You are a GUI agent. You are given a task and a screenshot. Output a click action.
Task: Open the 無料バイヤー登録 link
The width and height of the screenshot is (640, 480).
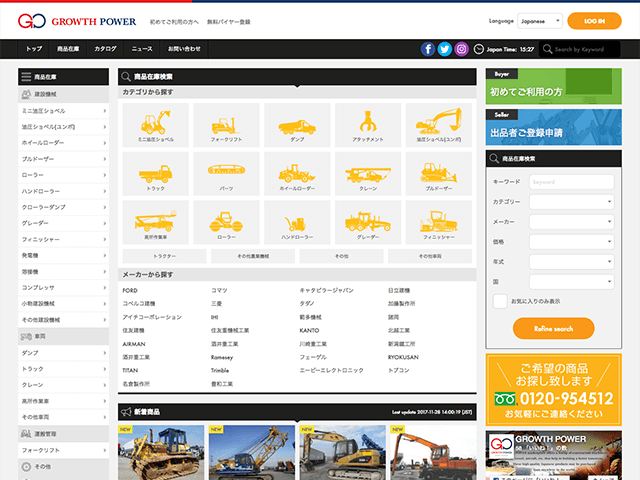[229, 22]
